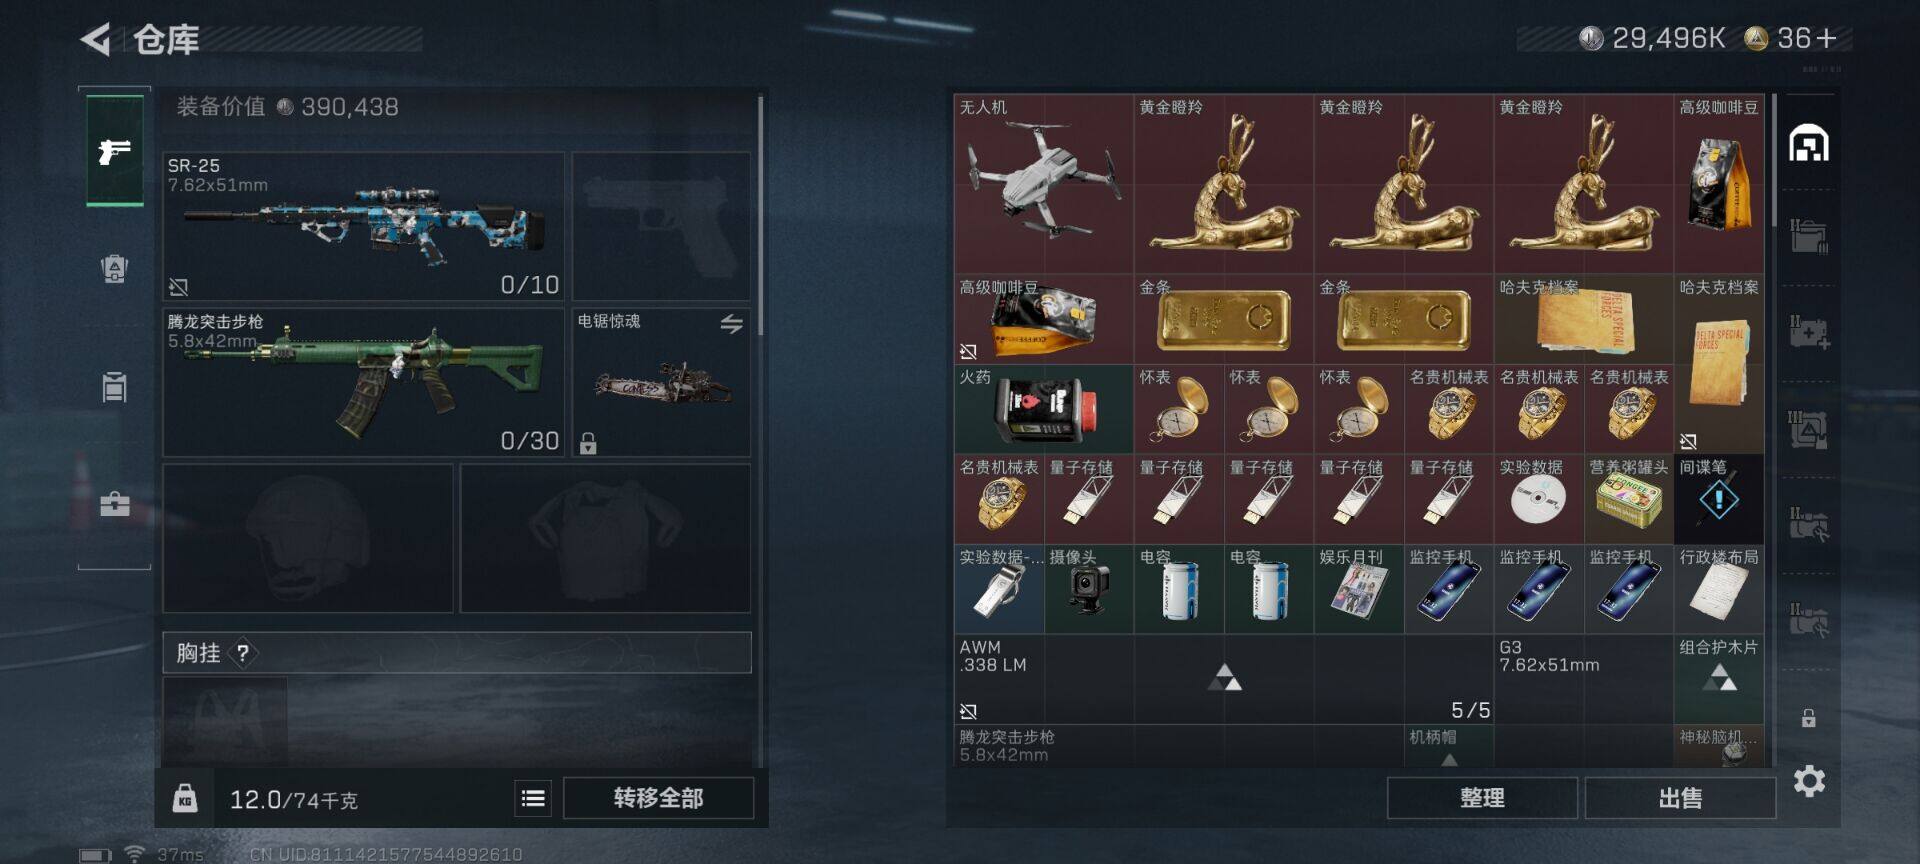Click the plus icon next to 36 currency
Viewport: 1920px width, 864px height.
tap(1827, 38)
